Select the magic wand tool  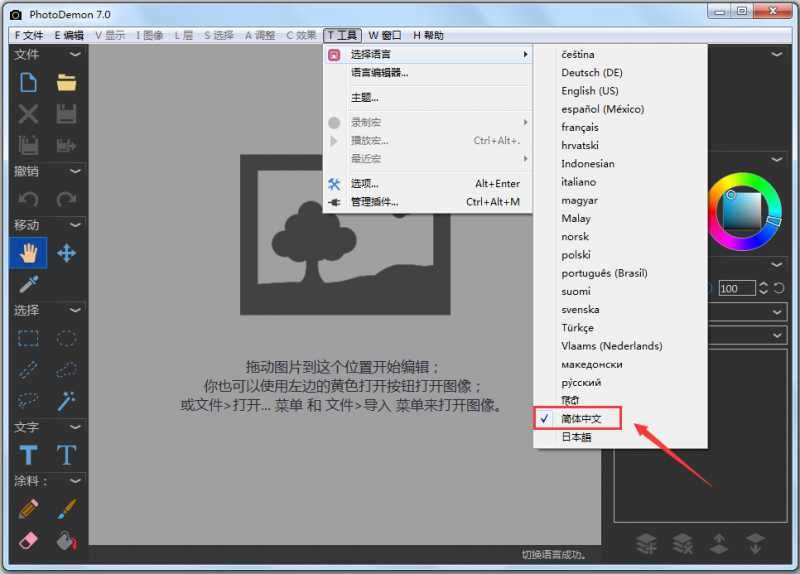pyautogui.click(x=66, y=400)
